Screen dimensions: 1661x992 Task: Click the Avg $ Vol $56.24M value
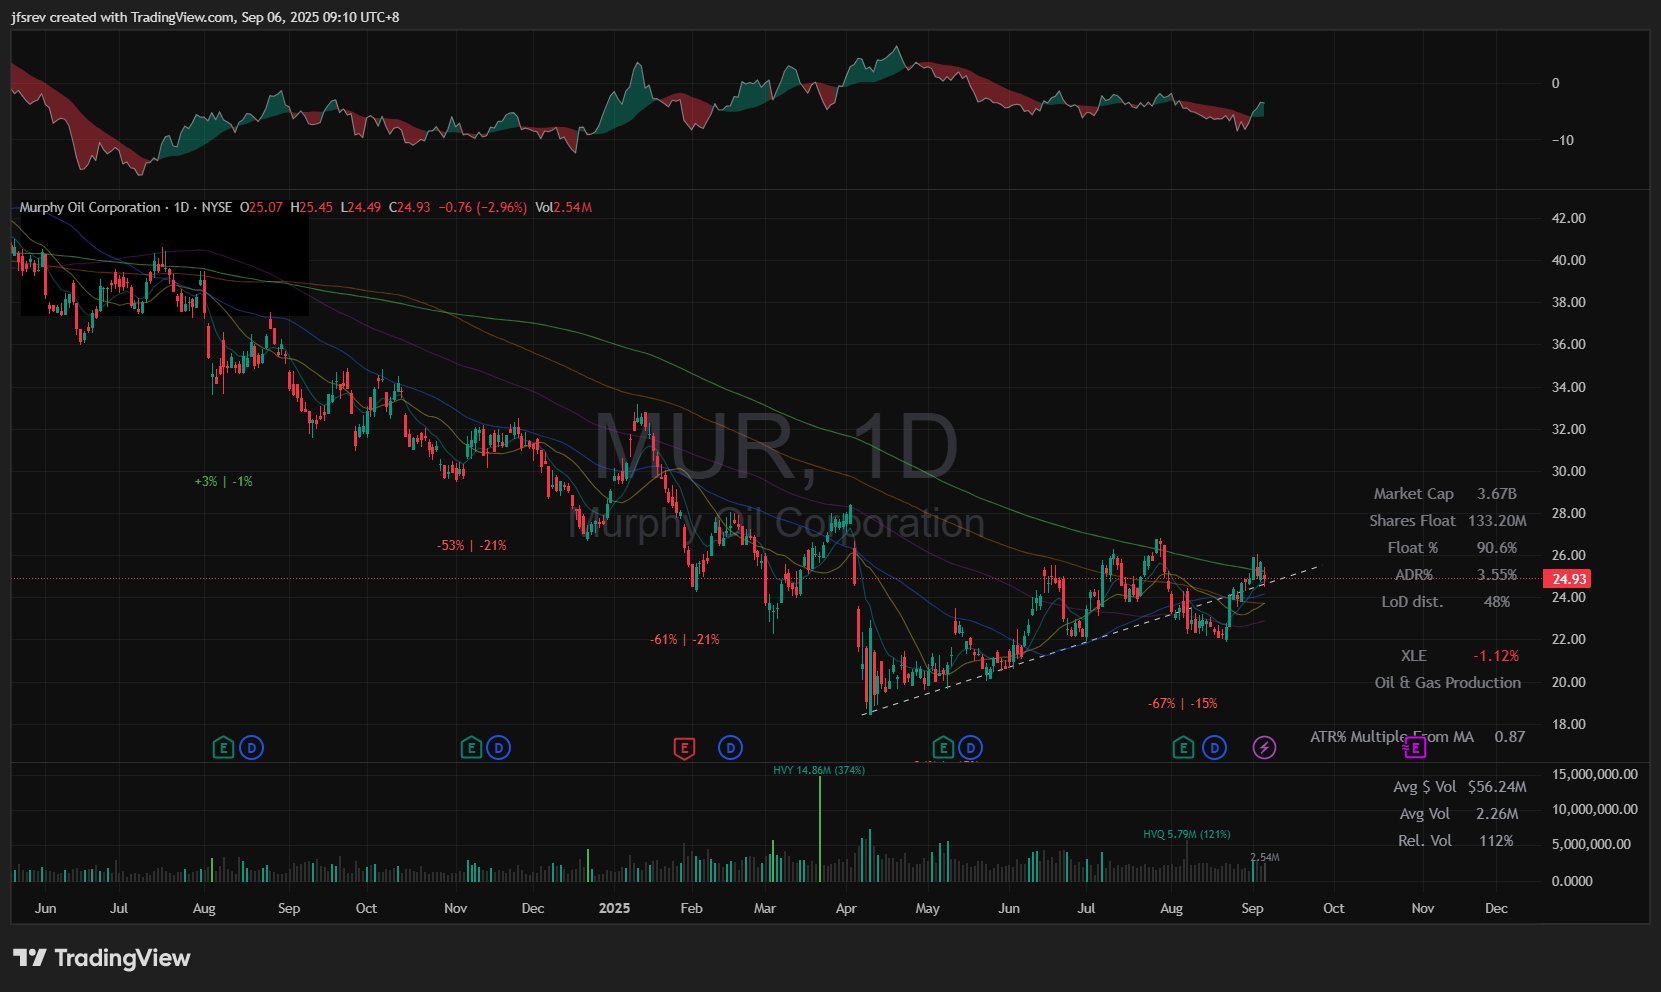click(x=1497, y=787)
